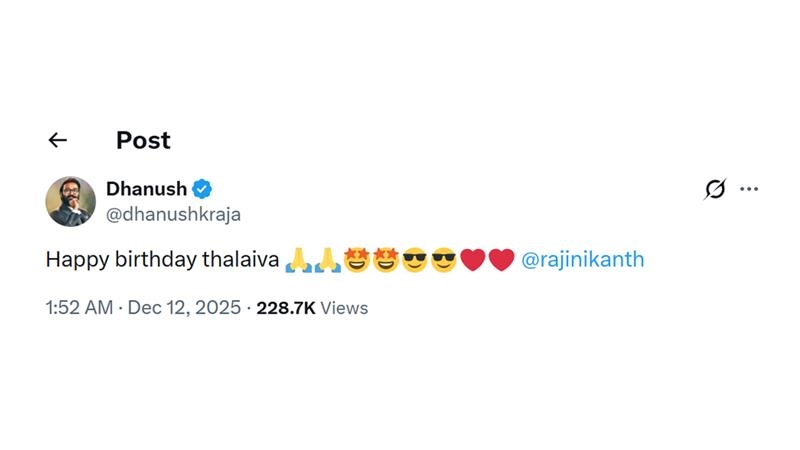Click the first folded hands emoji

click(298, 261)
